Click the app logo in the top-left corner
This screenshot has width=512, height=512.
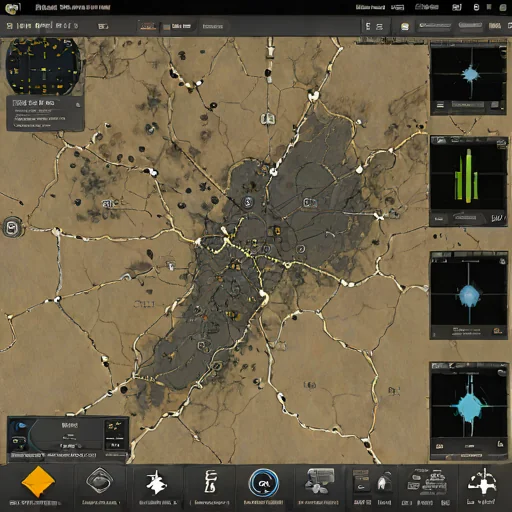(13, 8)
